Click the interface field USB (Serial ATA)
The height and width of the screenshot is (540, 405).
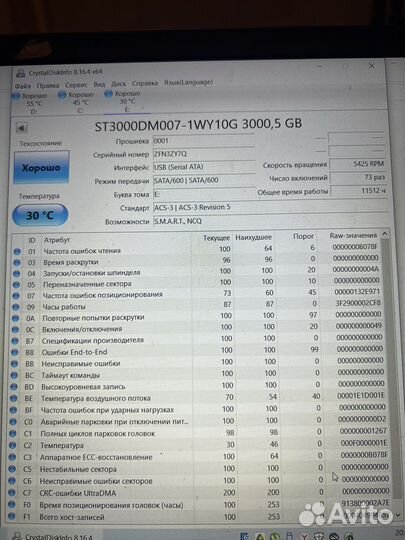point(204,167)
